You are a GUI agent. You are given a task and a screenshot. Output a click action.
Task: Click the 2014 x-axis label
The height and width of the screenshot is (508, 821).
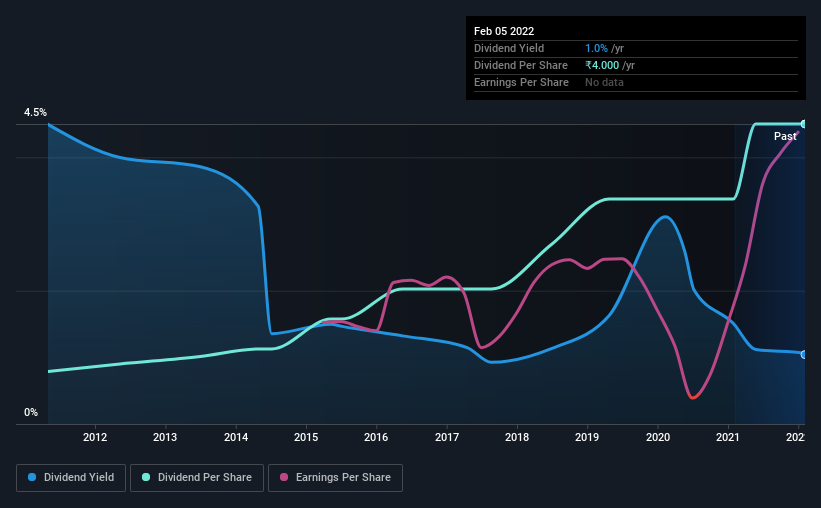(236, 437)
